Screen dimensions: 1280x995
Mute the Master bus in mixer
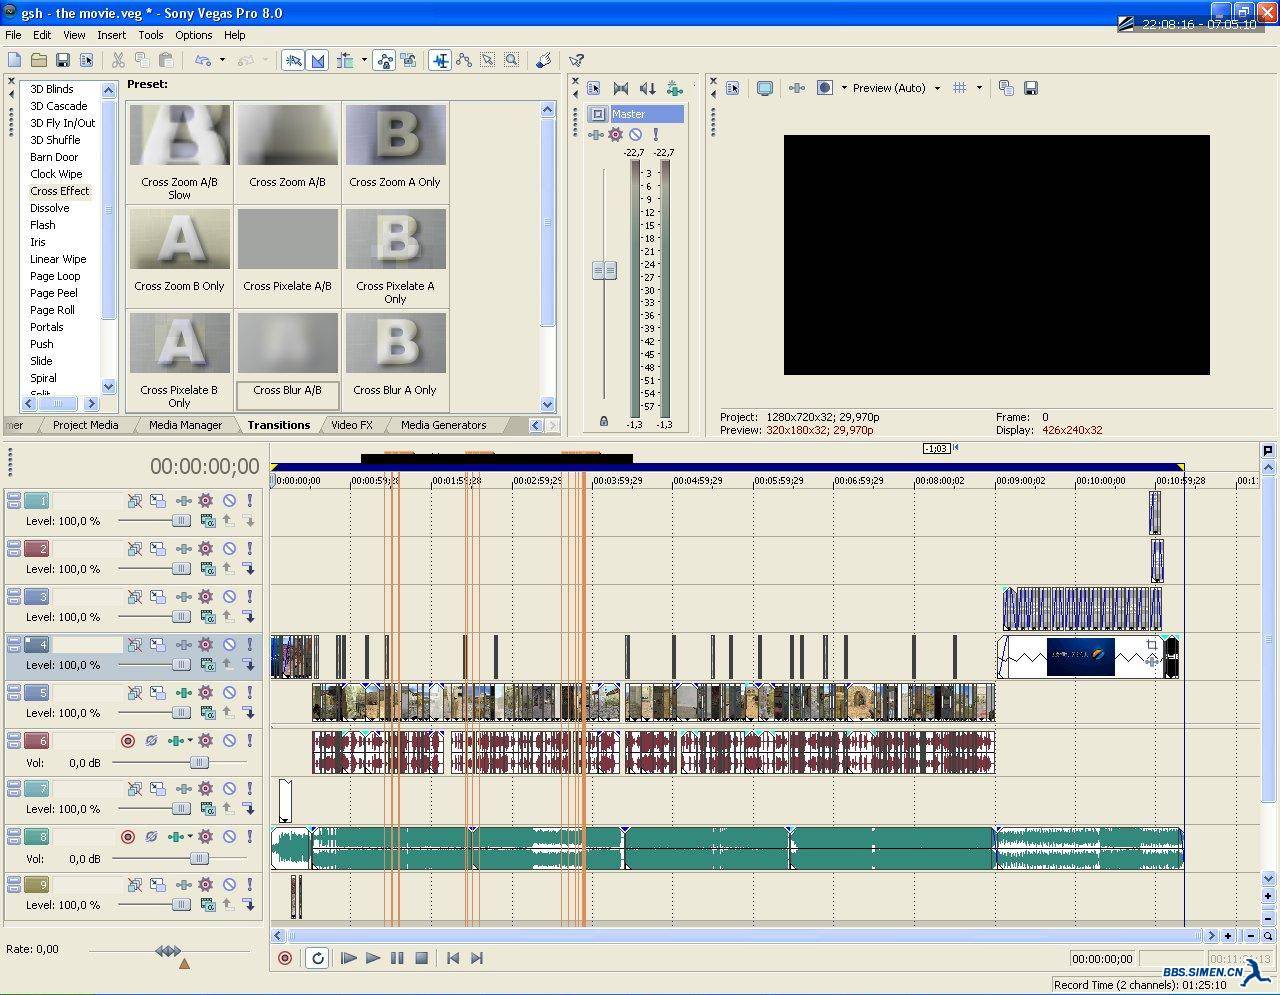(x=635, y=135)
